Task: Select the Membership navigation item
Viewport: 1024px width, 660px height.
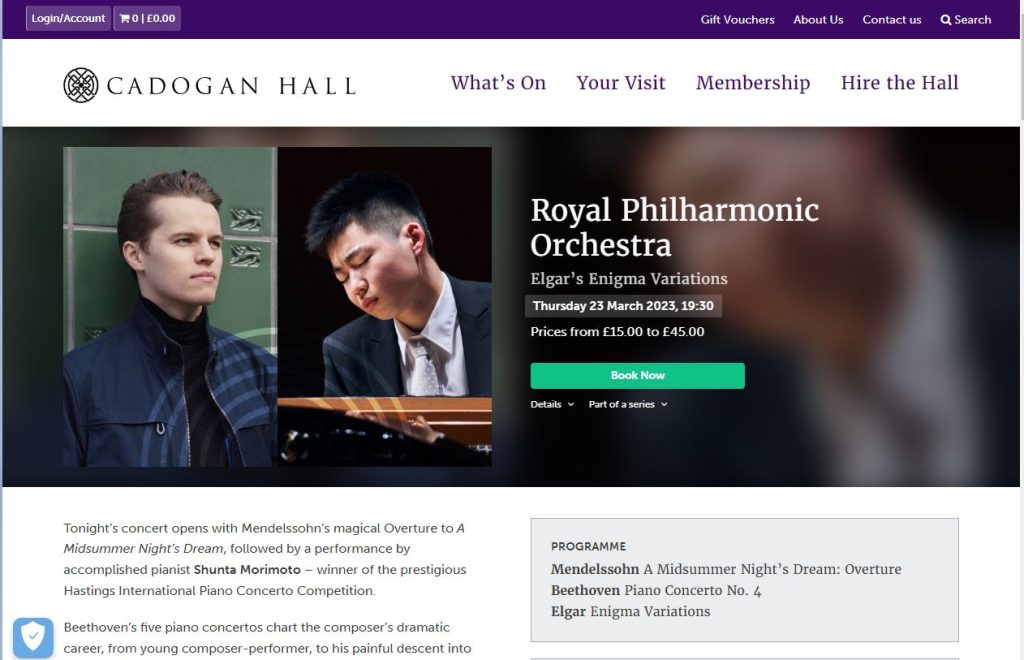Action: click(x=753, y=83)
